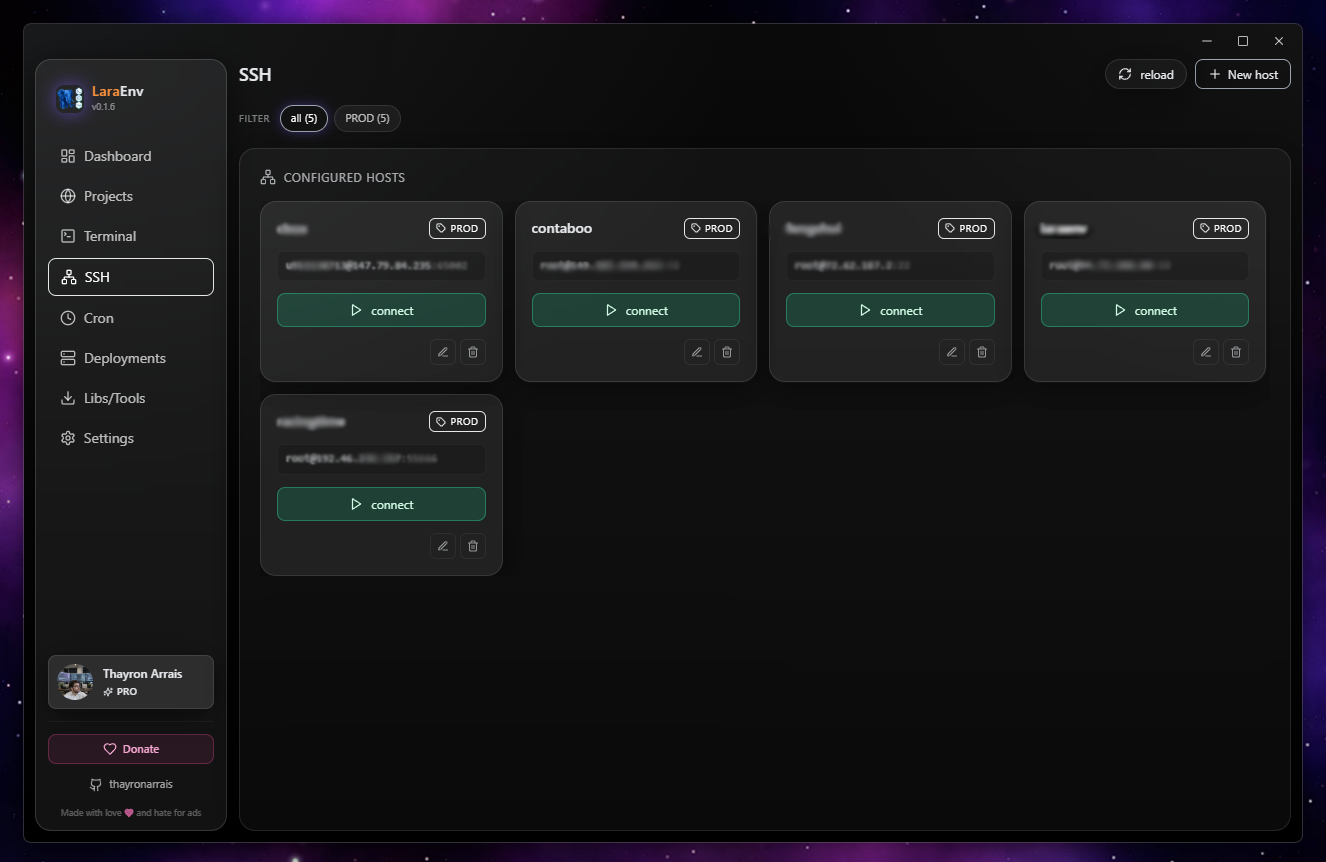Click the PROD tag on contaboo card

712,228
